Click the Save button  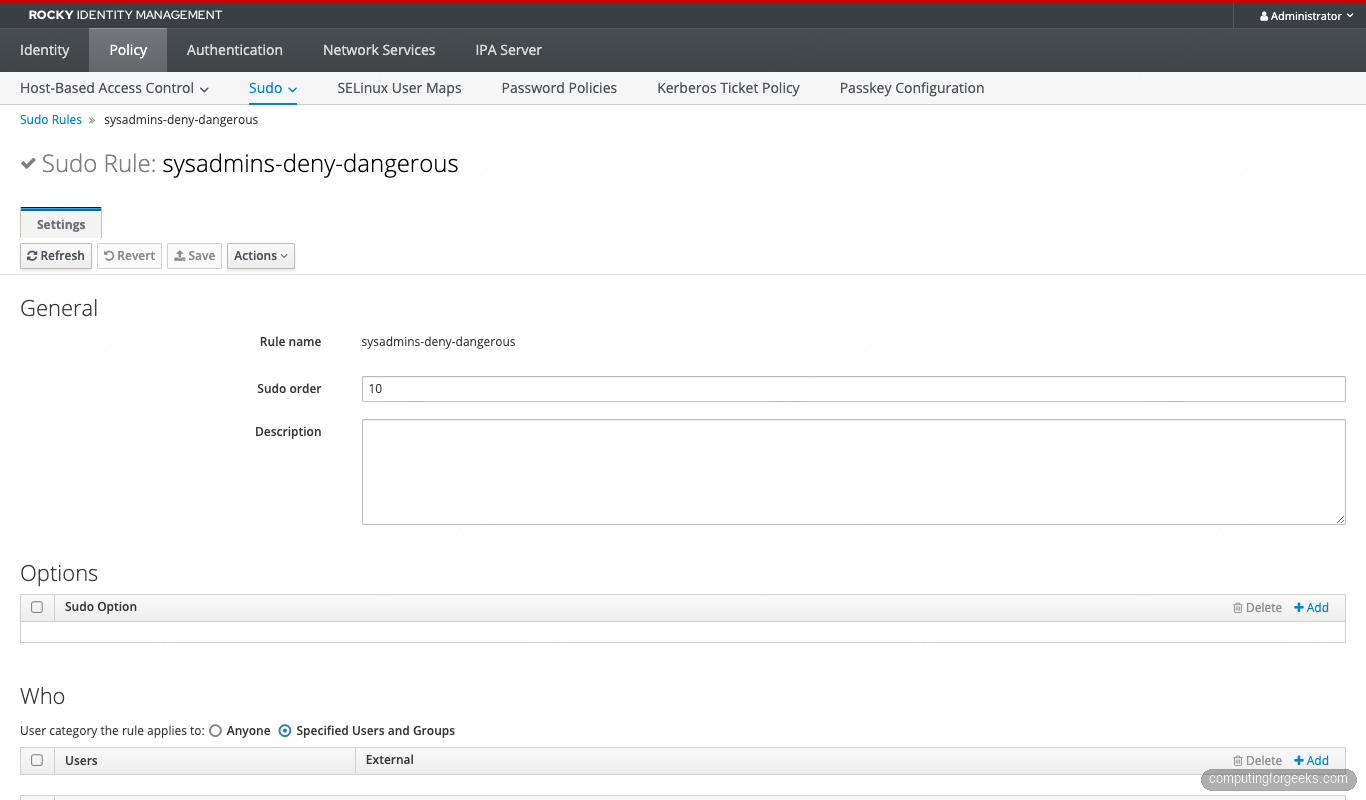point(194,256)
